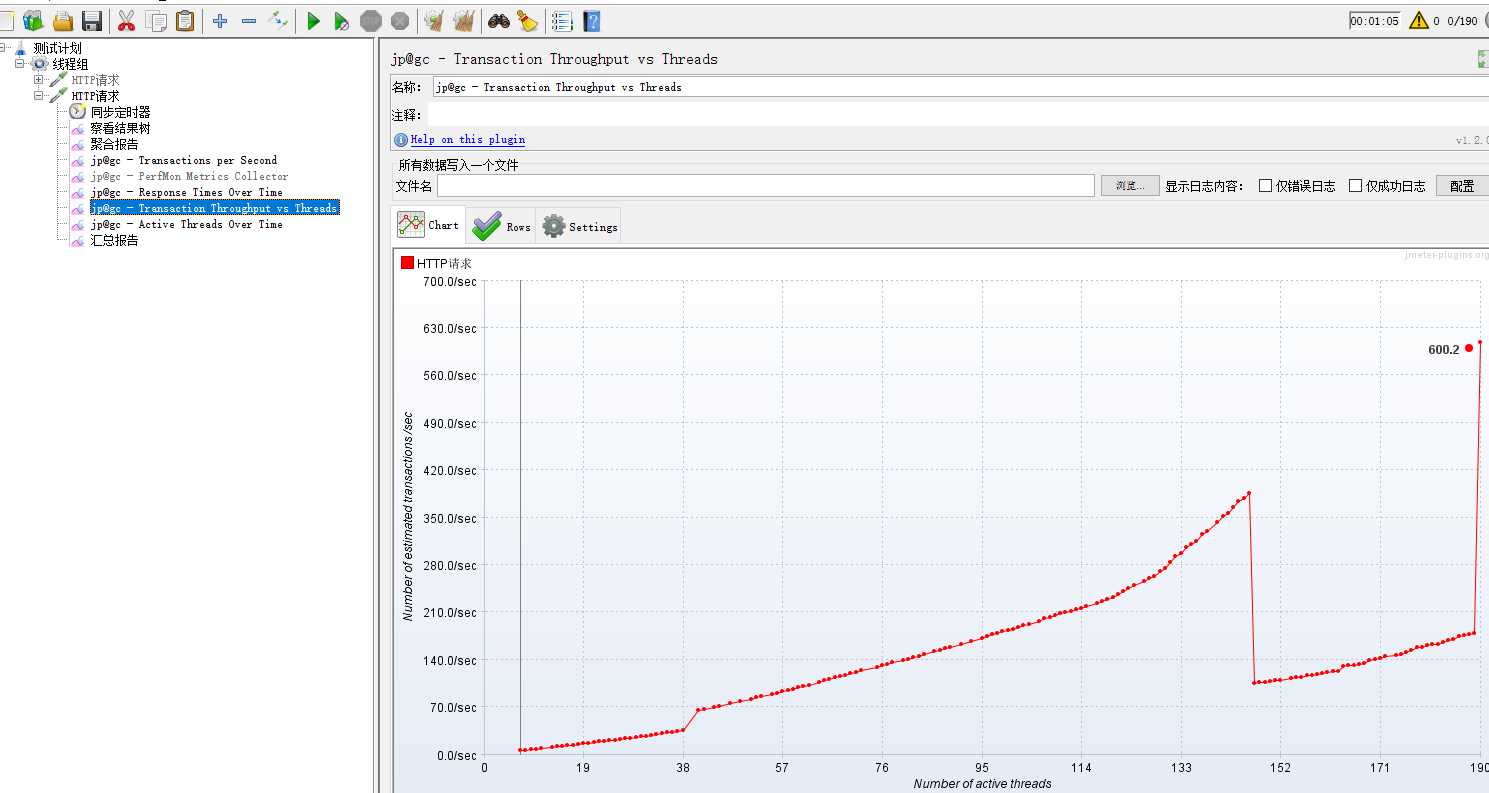Collapse the 测试计划 root node
1489x793 pixels.
click(4, 48)
